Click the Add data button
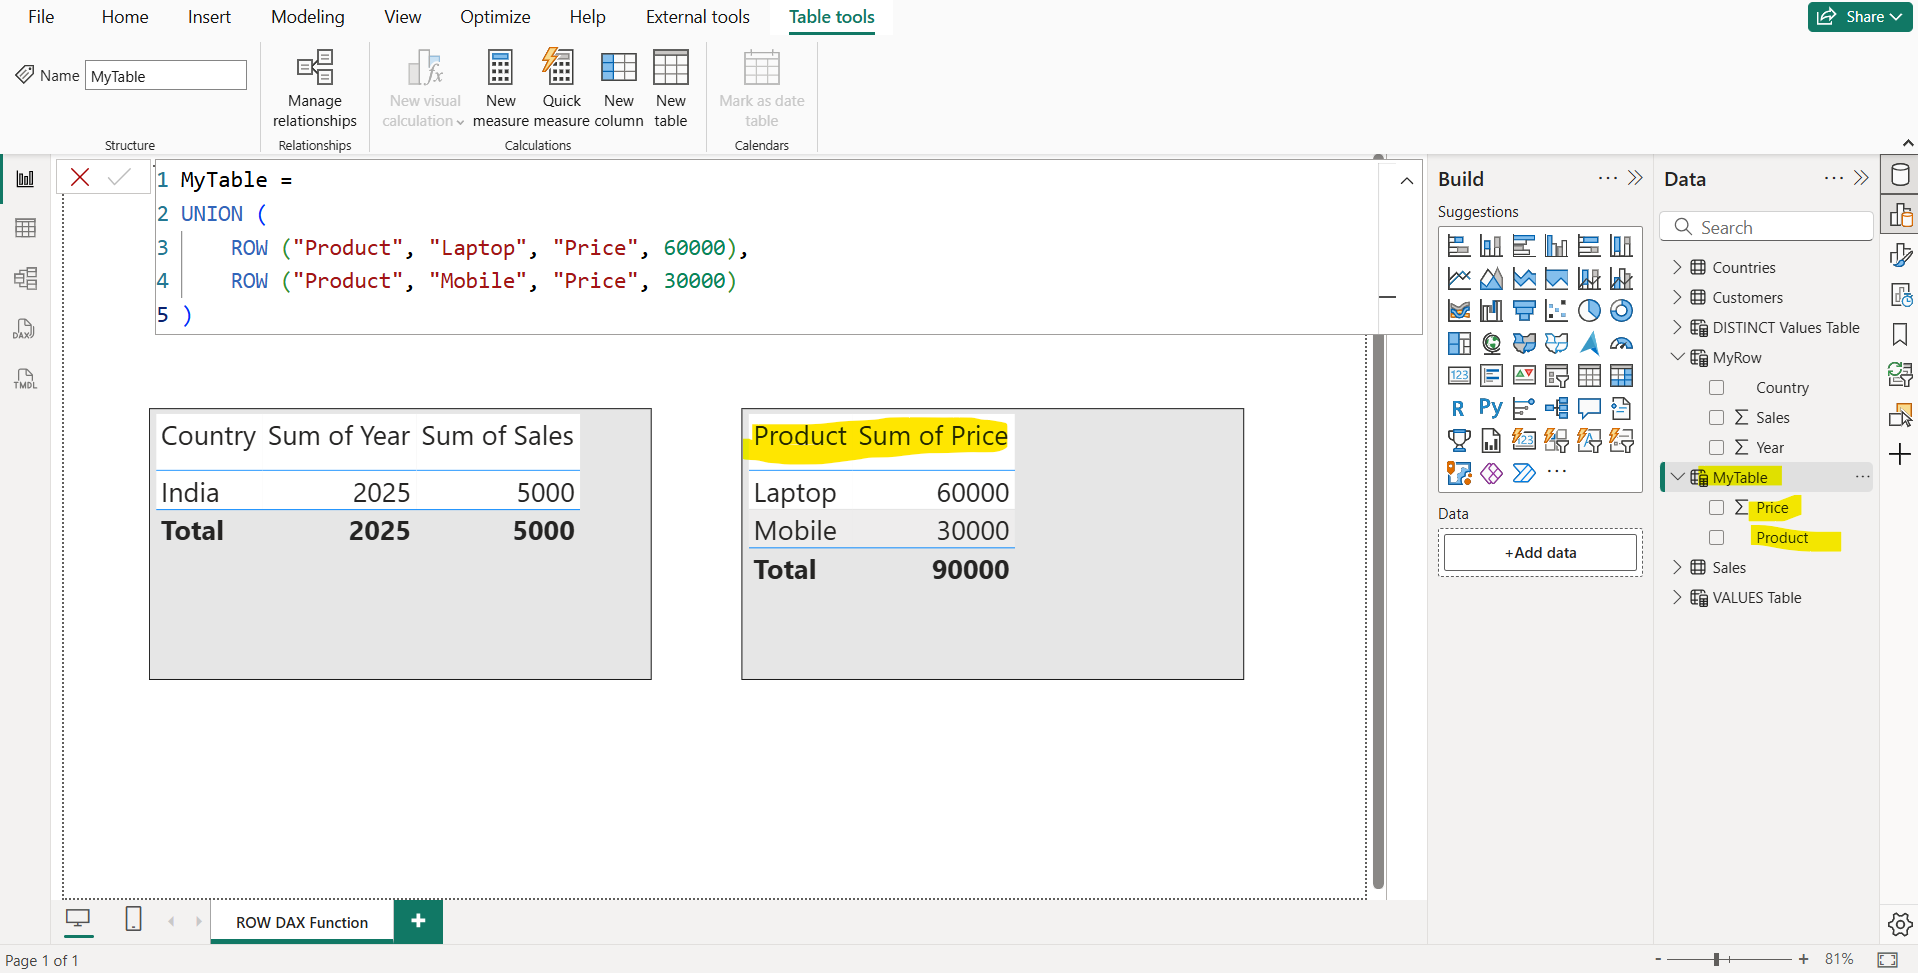1918x973 pixels. click(x=1540, y=553)
